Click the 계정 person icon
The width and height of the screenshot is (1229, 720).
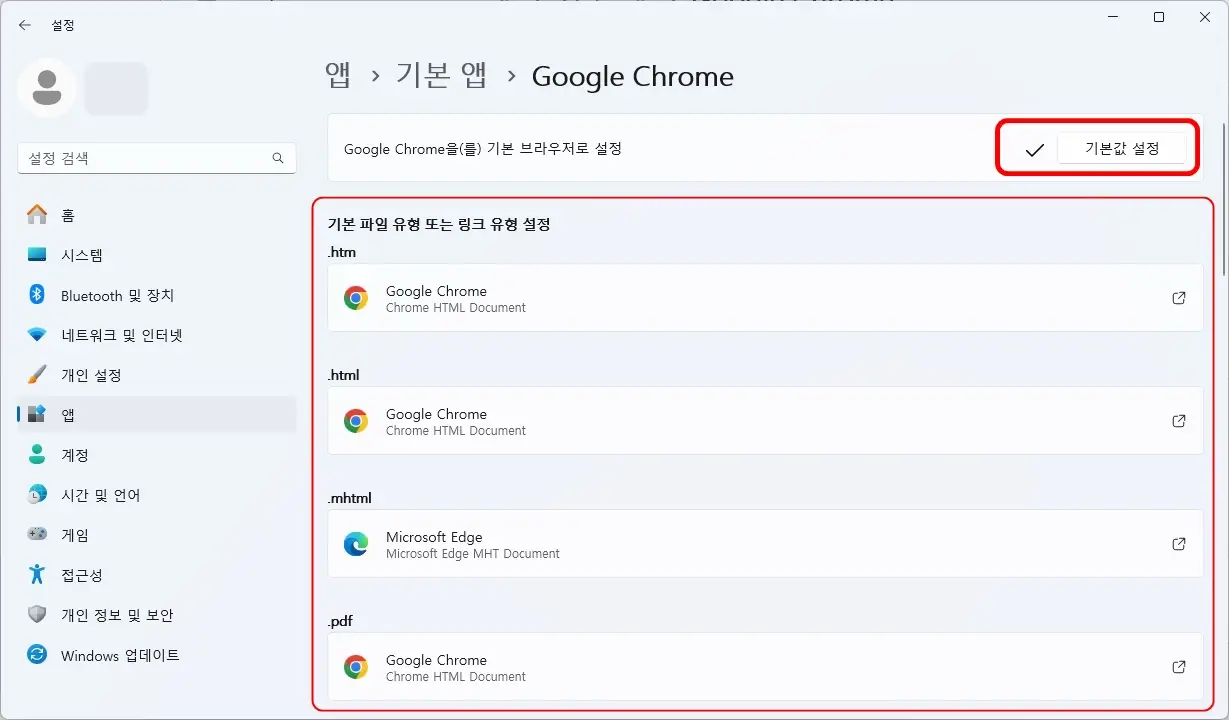coord(37,455)
